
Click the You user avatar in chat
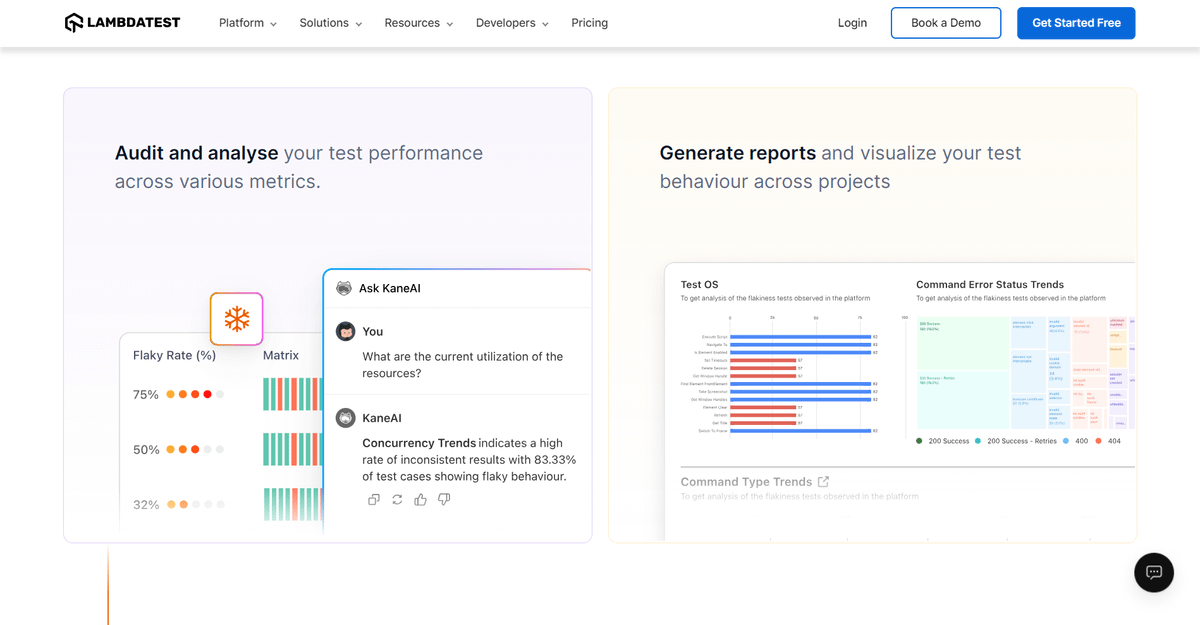(x=346, y=331)
